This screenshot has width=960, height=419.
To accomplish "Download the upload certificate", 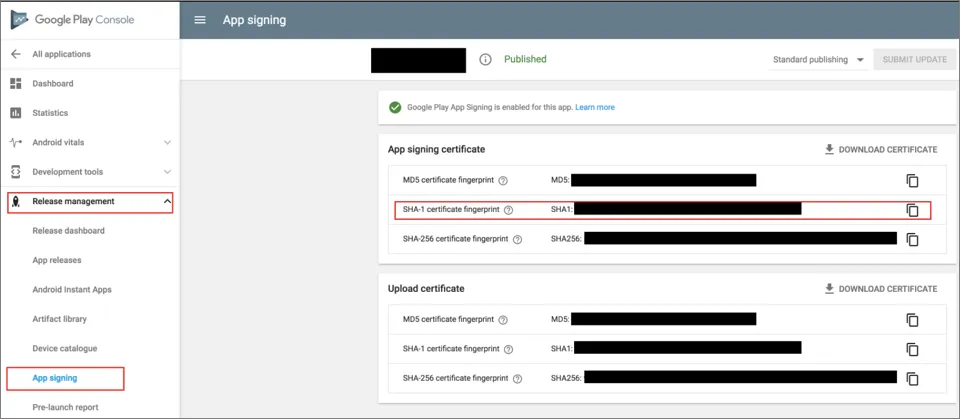I will pyautogui.click(x=881, y=289).
